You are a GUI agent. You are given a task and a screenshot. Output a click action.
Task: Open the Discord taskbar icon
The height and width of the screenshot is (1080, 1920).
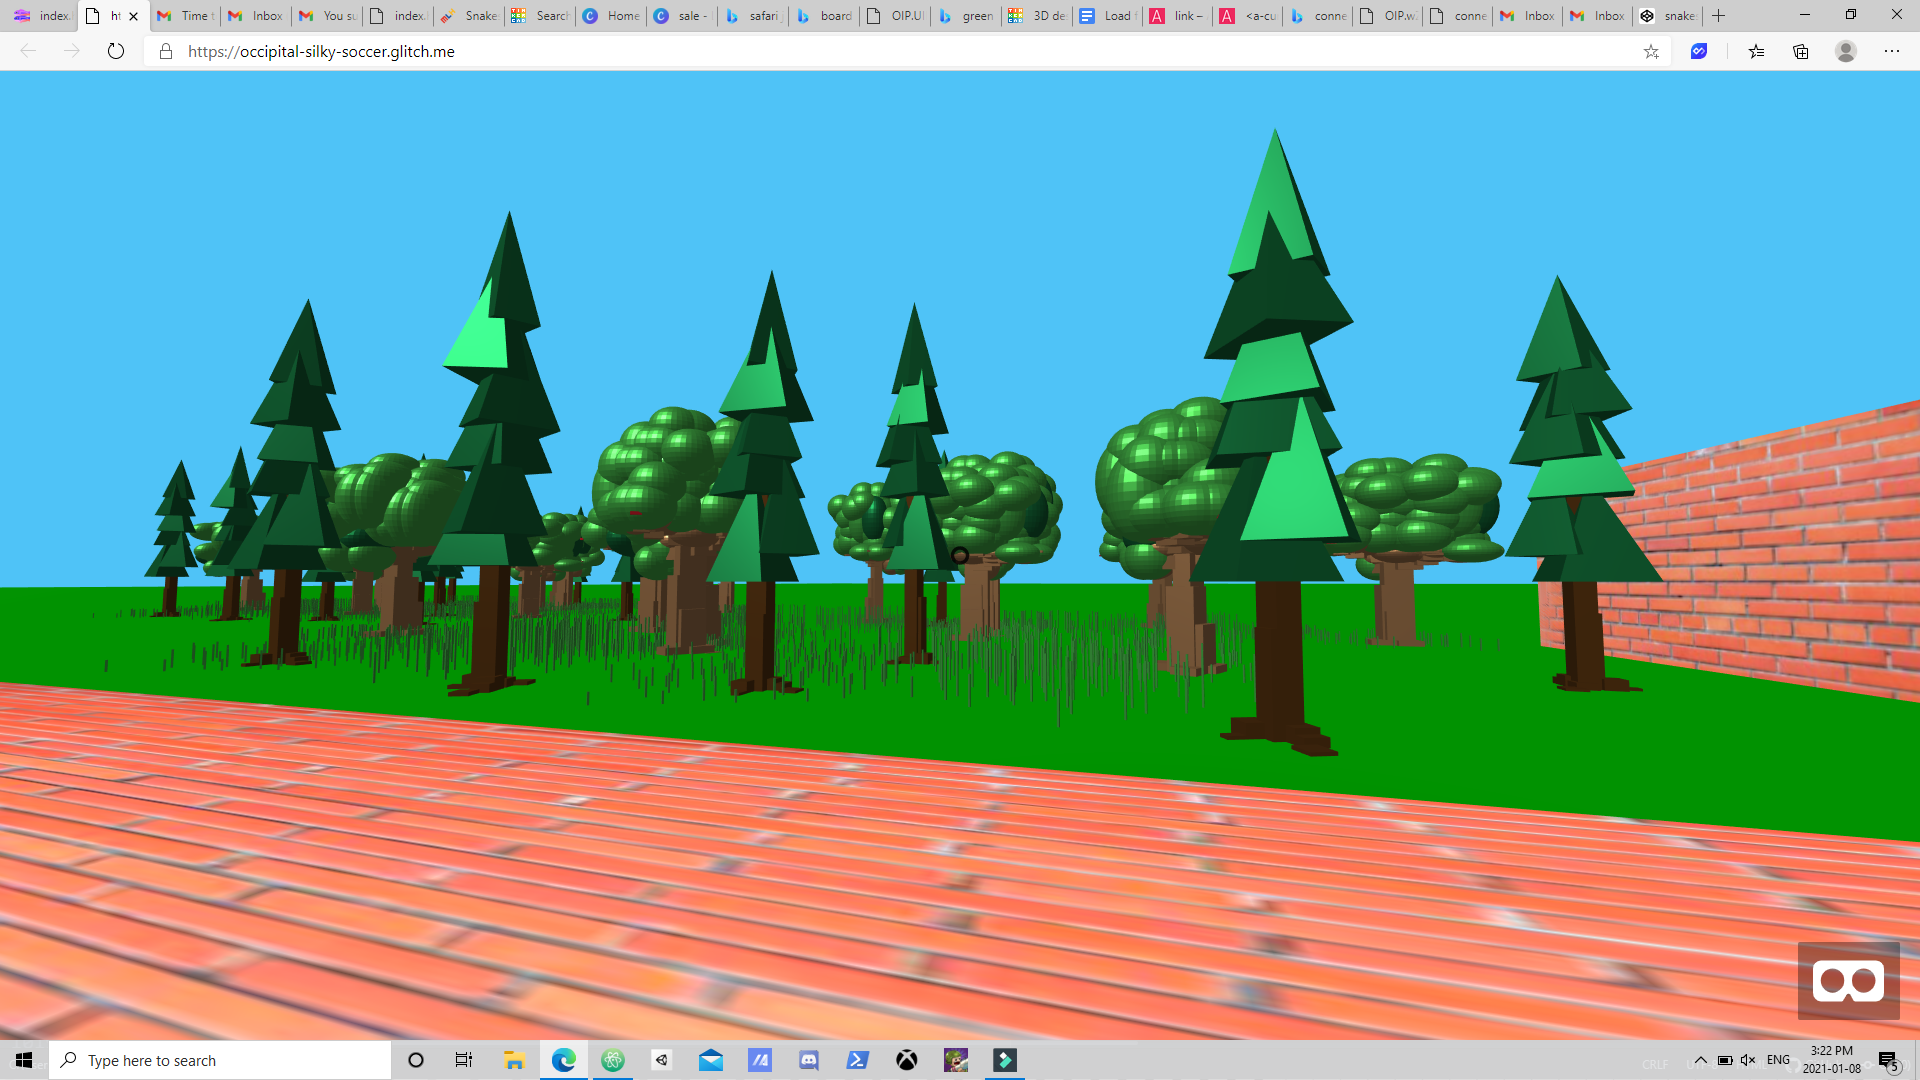click(809, 1060)
